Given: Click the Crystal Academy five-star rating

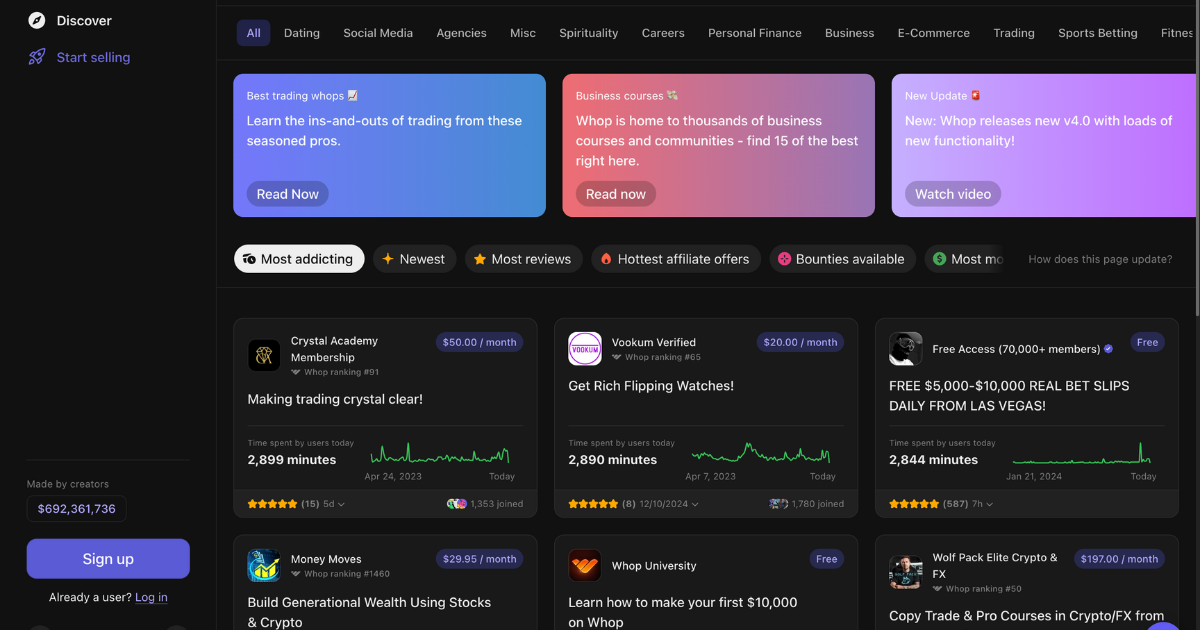Looking at the screenshot, I should point(272,504).
